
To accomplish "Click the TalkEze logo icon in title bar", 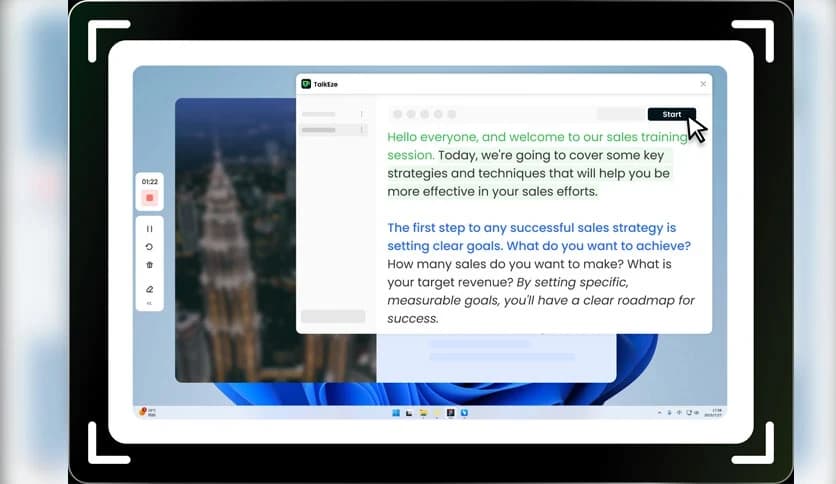I will [x=306, y=84].
